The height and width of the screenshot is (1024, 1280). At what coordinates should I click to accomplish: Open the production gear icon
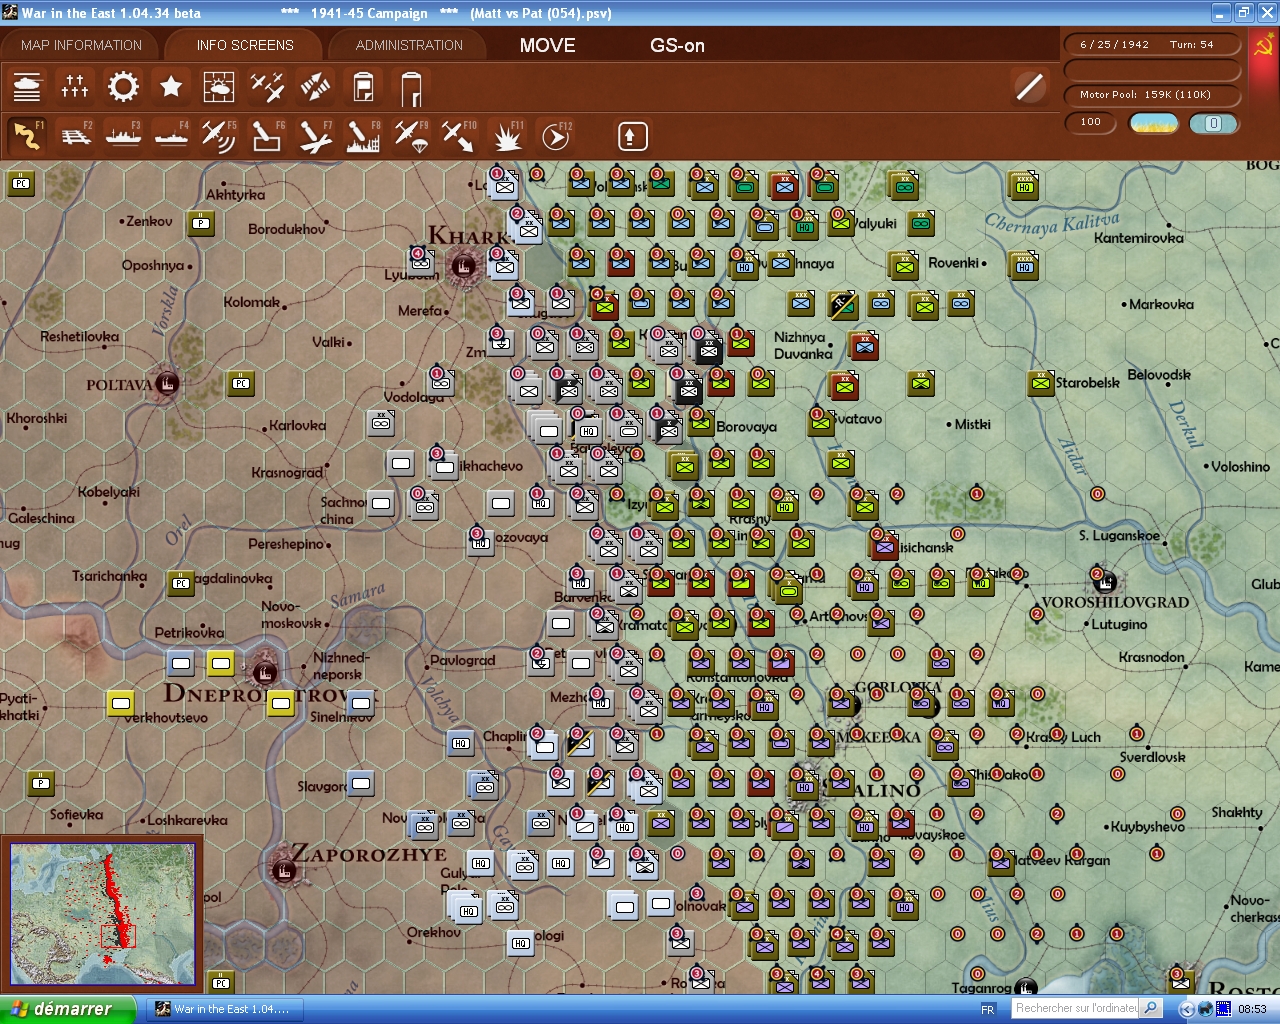pyautogui.click(x=123, y=88)
